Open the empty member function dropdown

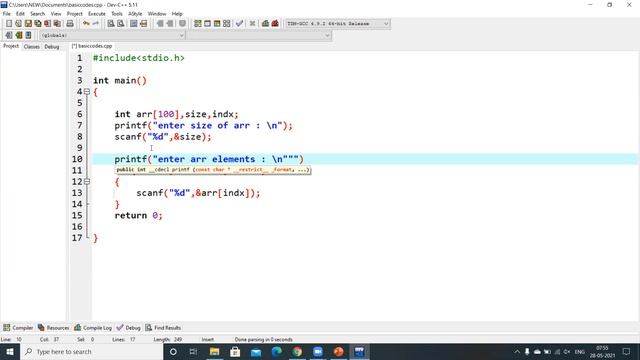(x=259, y=36)
